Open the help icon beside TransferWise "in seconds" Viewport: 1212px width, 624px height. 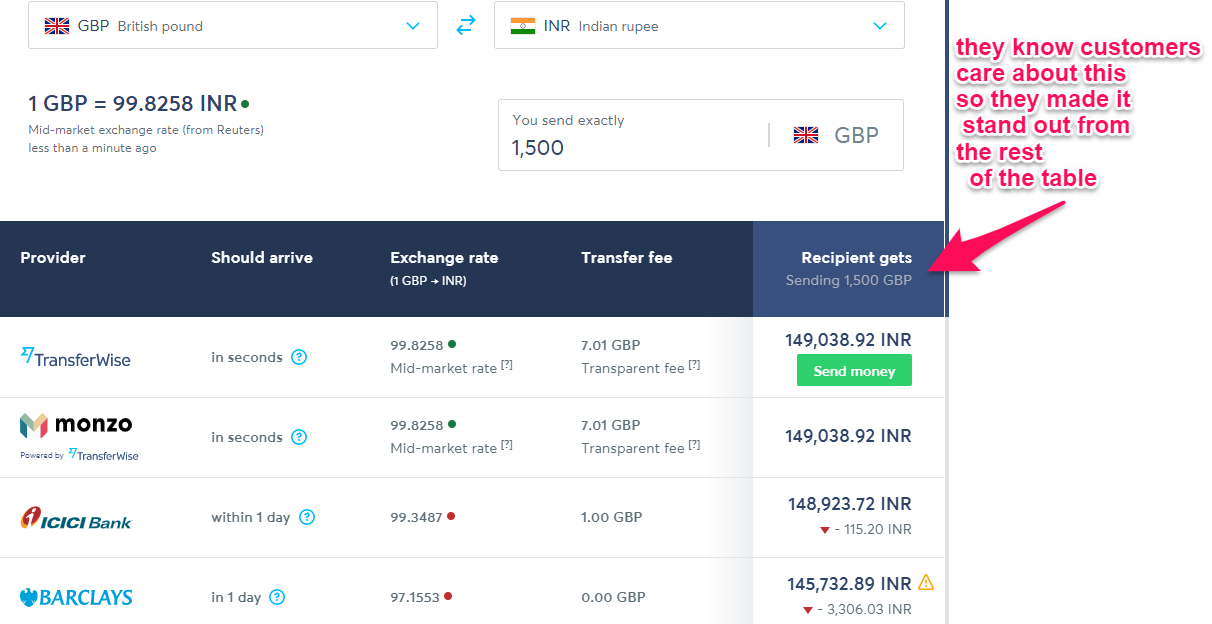pos(299,357)
